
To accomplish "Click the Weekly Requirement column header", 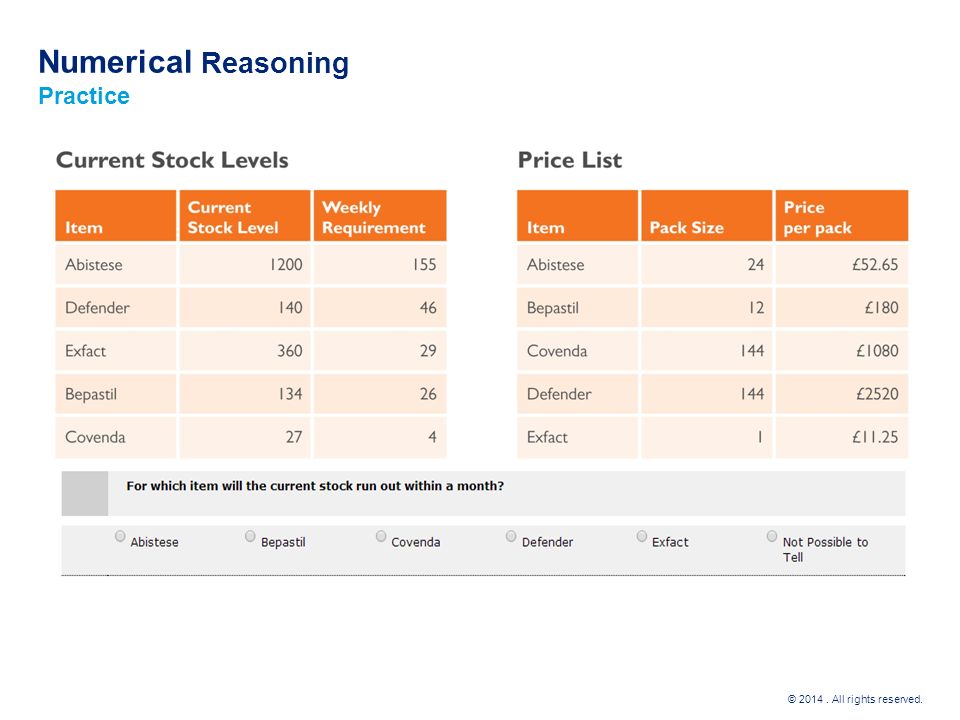I will coord(380,216).
